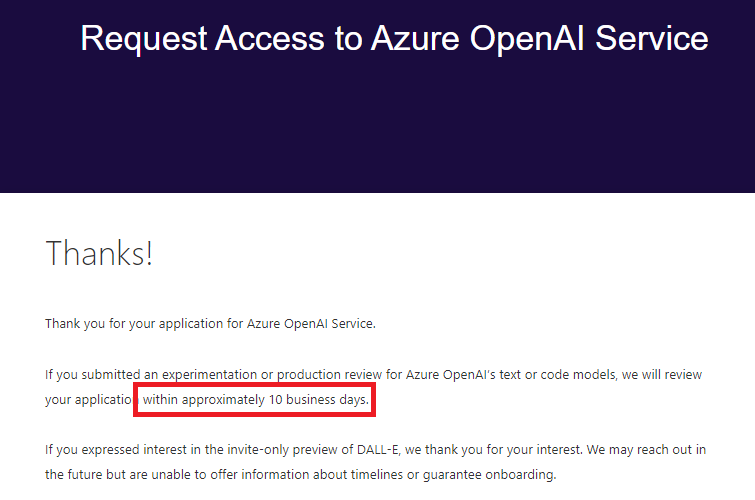
Task: Click the word "Request" in the header
Action: click(143, 39)
